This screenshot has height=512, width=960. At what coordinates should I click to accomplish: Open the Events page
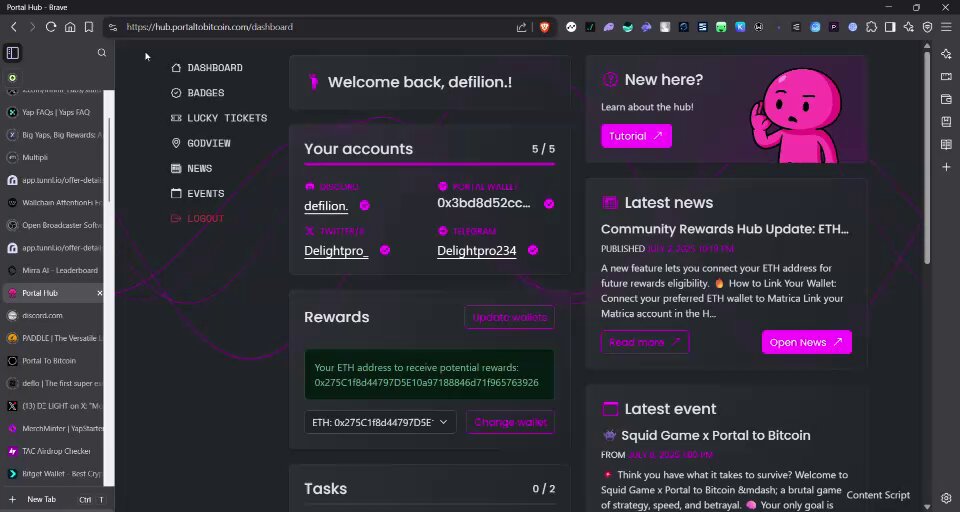(198, 193)
